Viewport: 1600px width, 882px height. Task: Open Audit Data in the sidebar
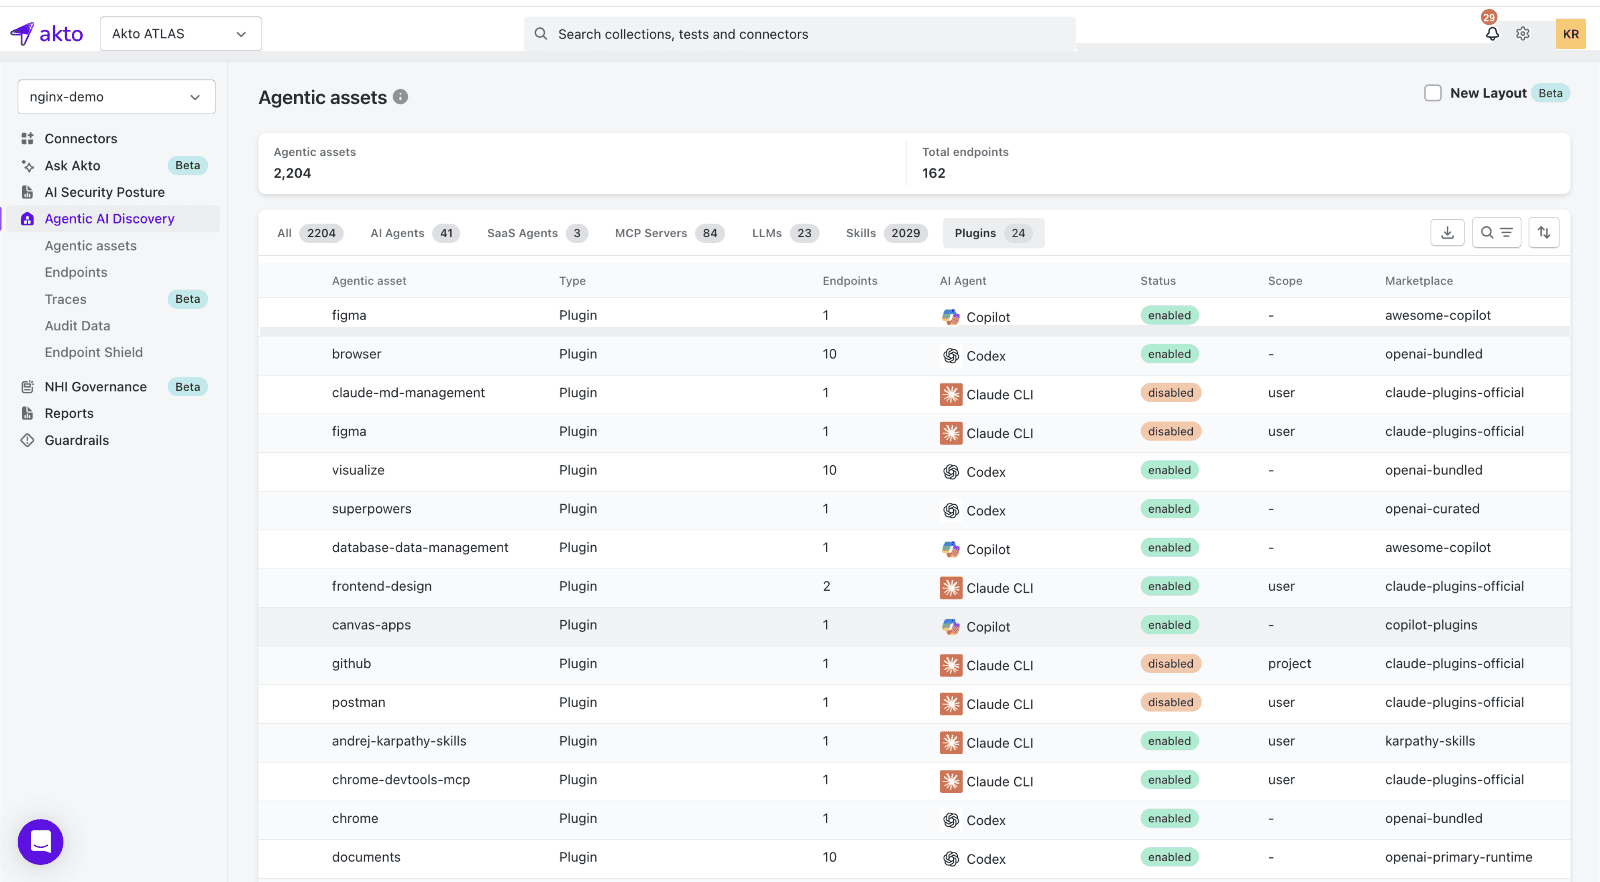point(78,326)
